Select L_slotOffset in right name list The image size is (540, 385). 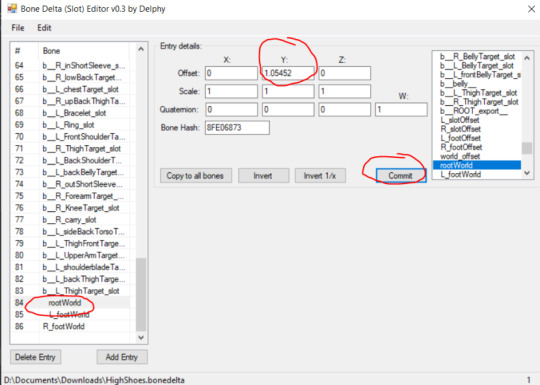pyautogui.click(x=477, y=120)
